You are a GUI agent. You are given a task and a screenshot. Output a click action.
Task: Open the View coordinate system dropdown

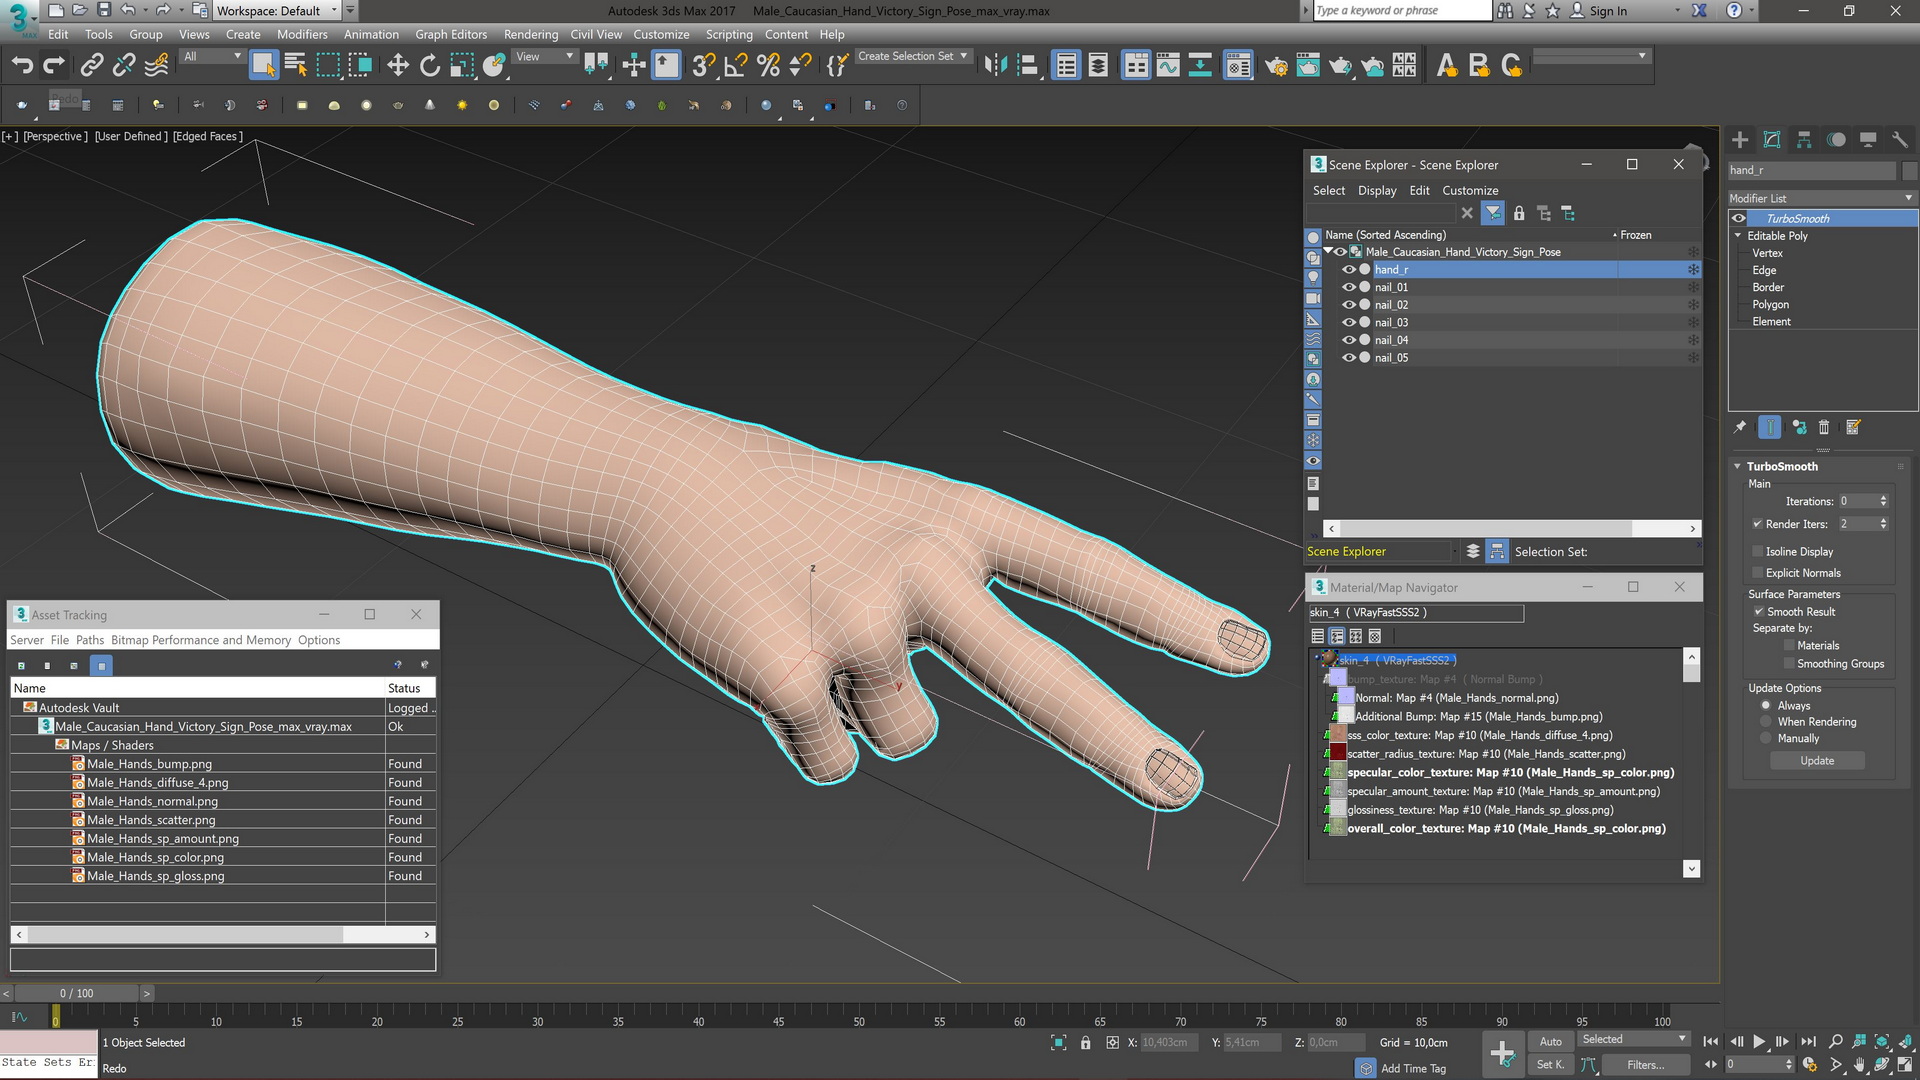tap(545, 57)
